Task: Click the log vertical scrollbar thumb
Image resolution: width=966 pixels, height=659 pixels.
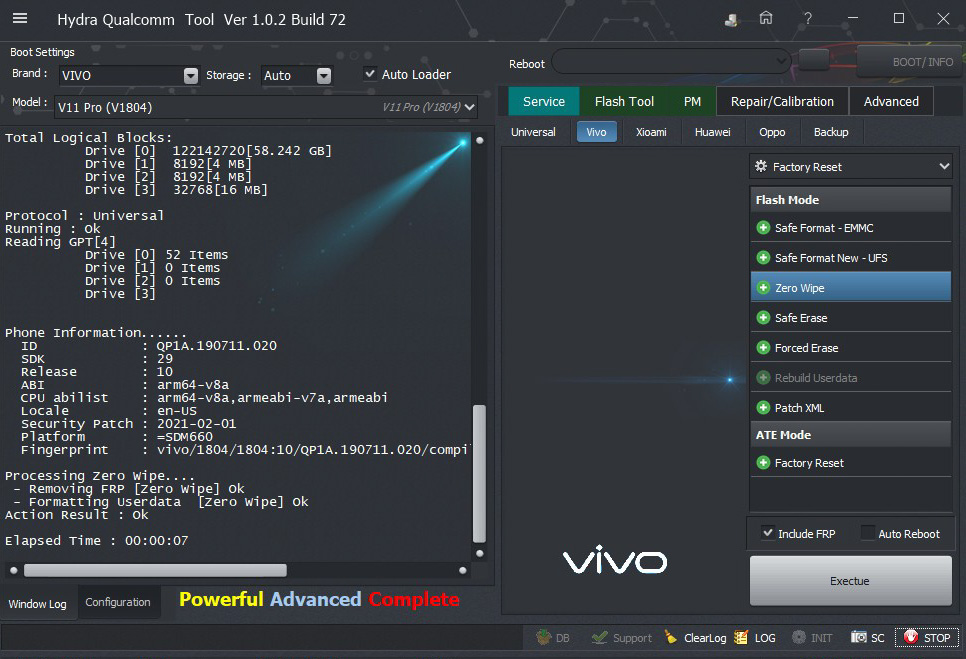Action: [479, 473]
